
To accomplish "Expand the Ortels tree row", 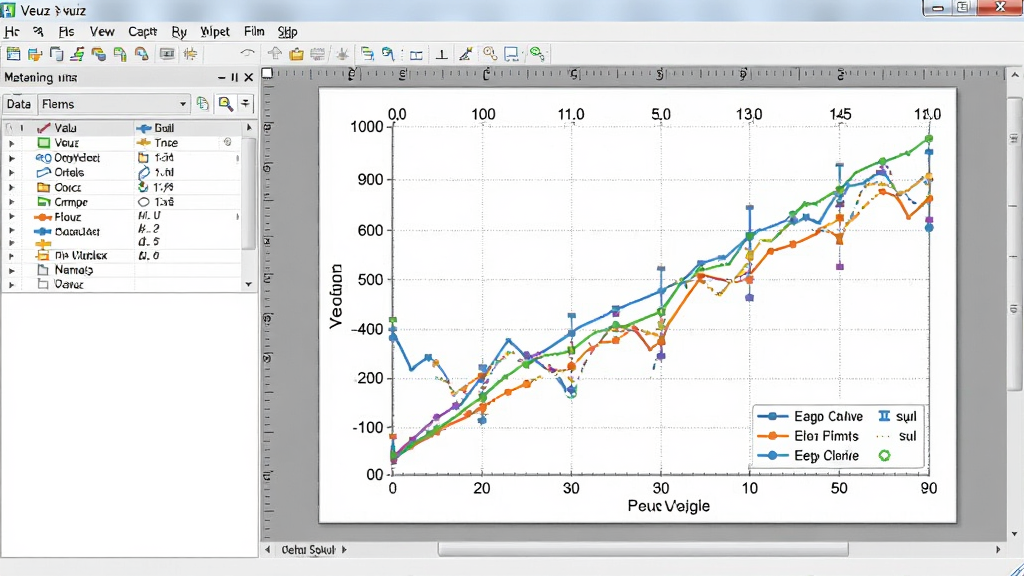I will [11, 172].
